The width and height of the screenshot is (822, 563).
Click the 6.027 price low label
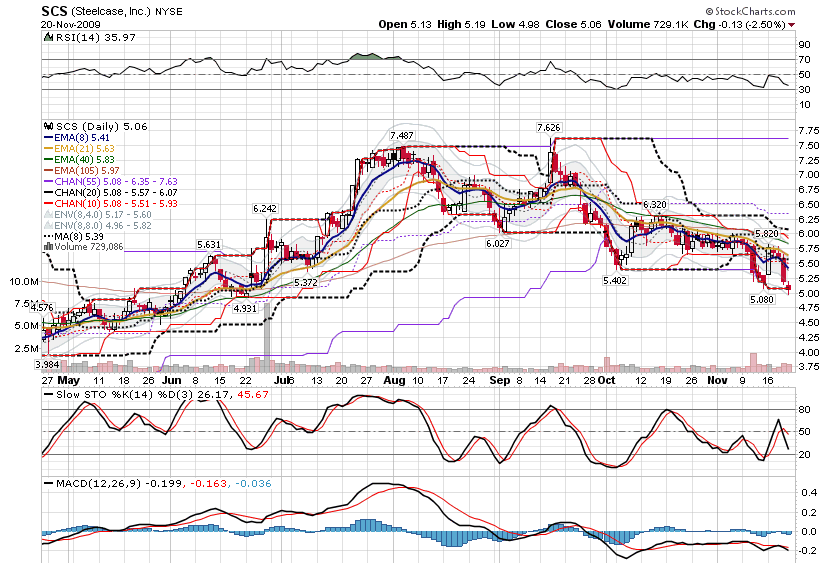[497, 243]
